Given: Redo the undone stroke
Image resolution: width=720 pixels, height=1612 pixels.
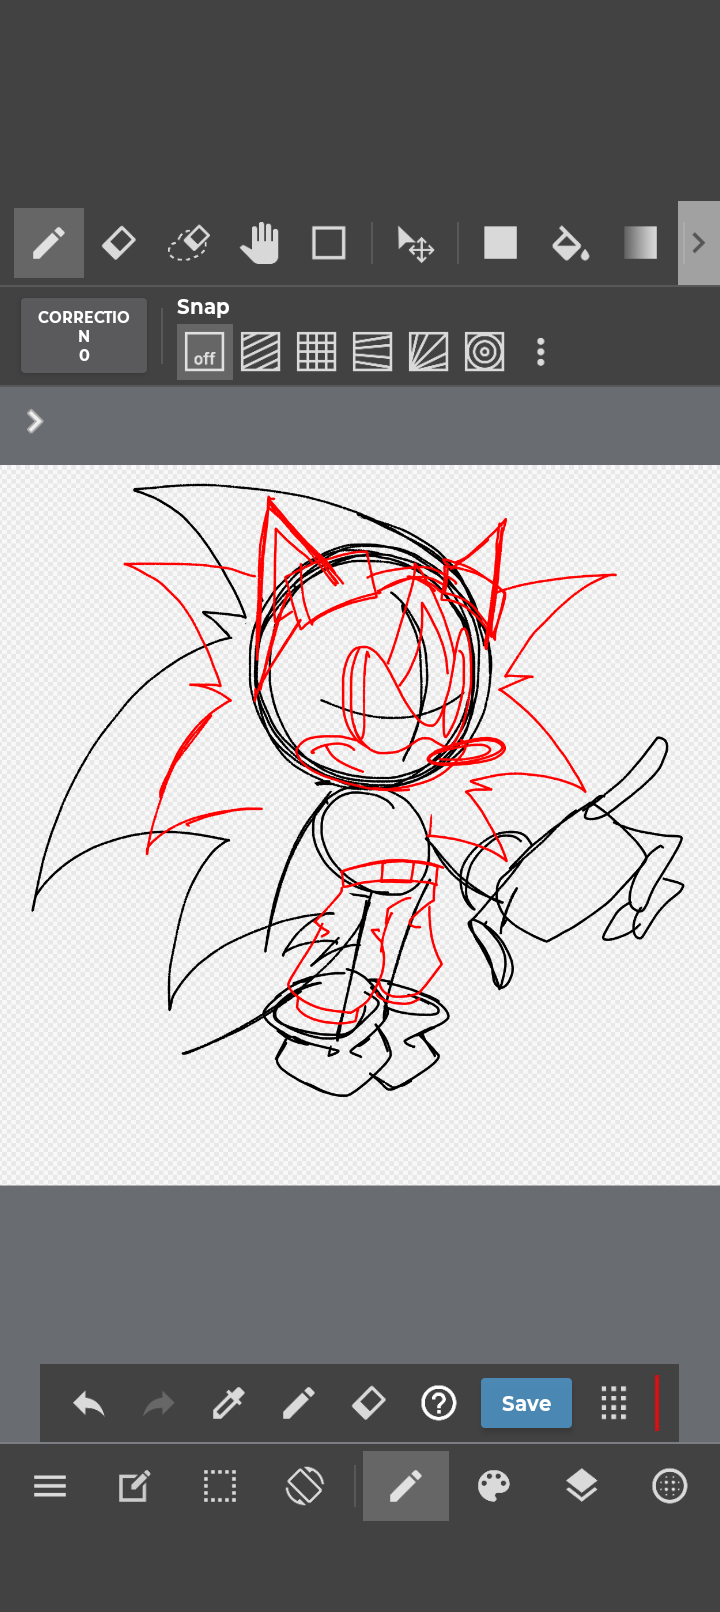Looking at the screenshot, I should tap(159, 1404).
